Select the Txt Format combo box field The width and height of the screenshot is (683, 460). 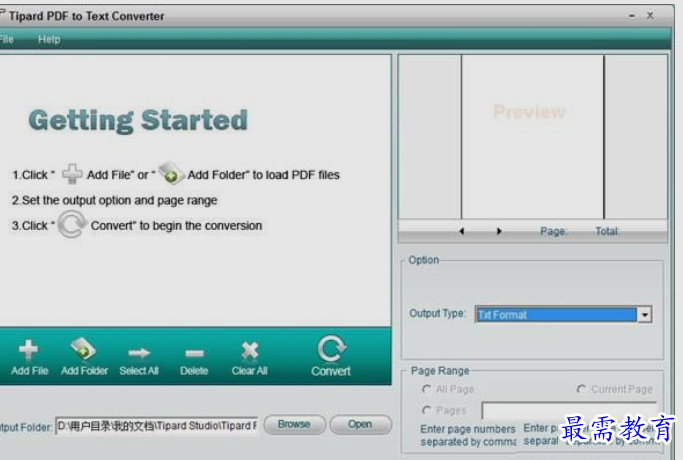click(x=556, y=314)
